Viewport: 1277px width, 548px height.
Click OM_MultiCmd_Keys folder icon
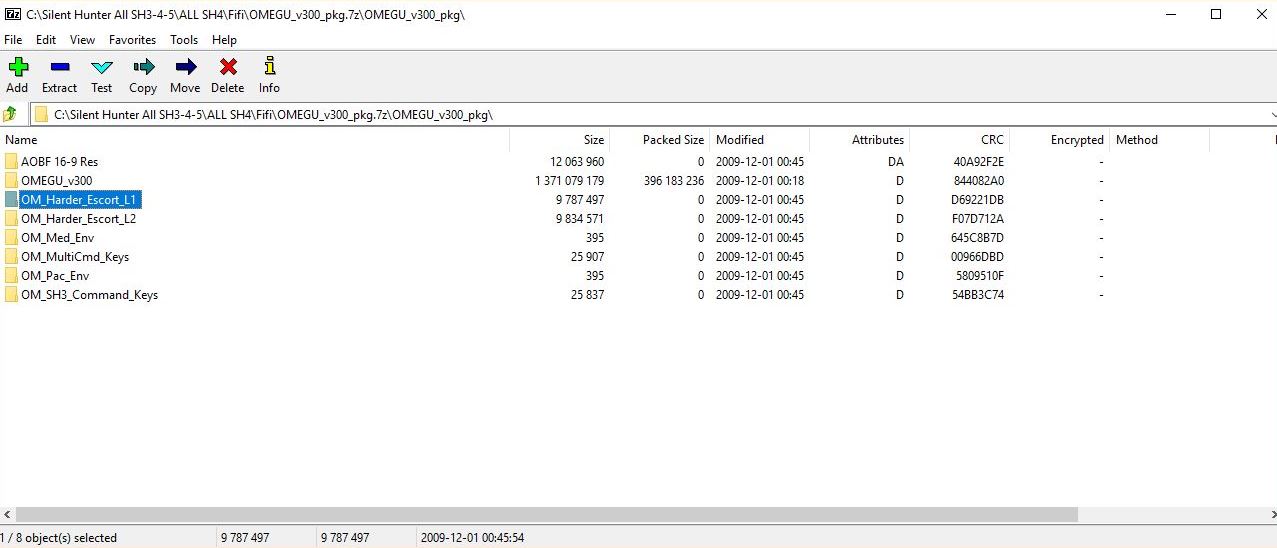tap(11, 256)
